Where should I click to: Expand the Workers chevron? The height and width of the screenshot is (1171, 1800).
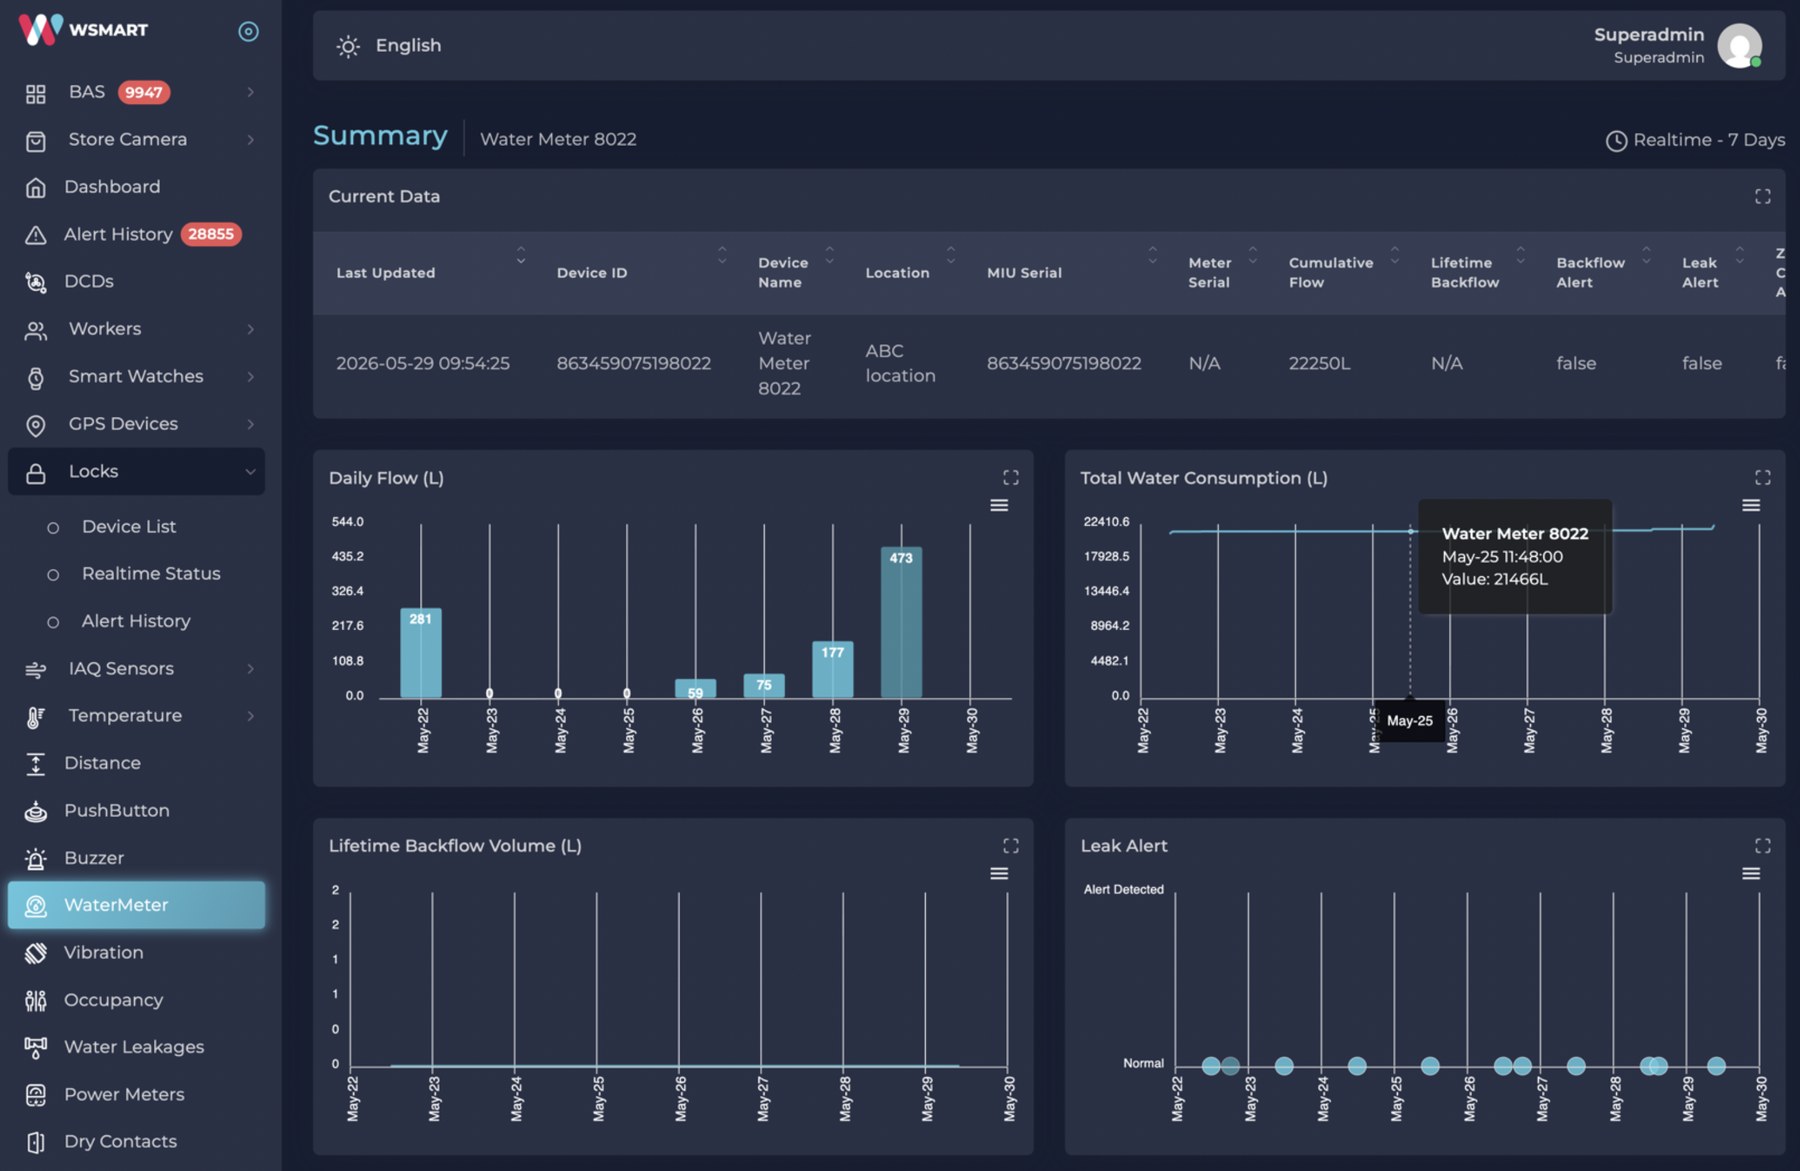click(x=250, y=329)
